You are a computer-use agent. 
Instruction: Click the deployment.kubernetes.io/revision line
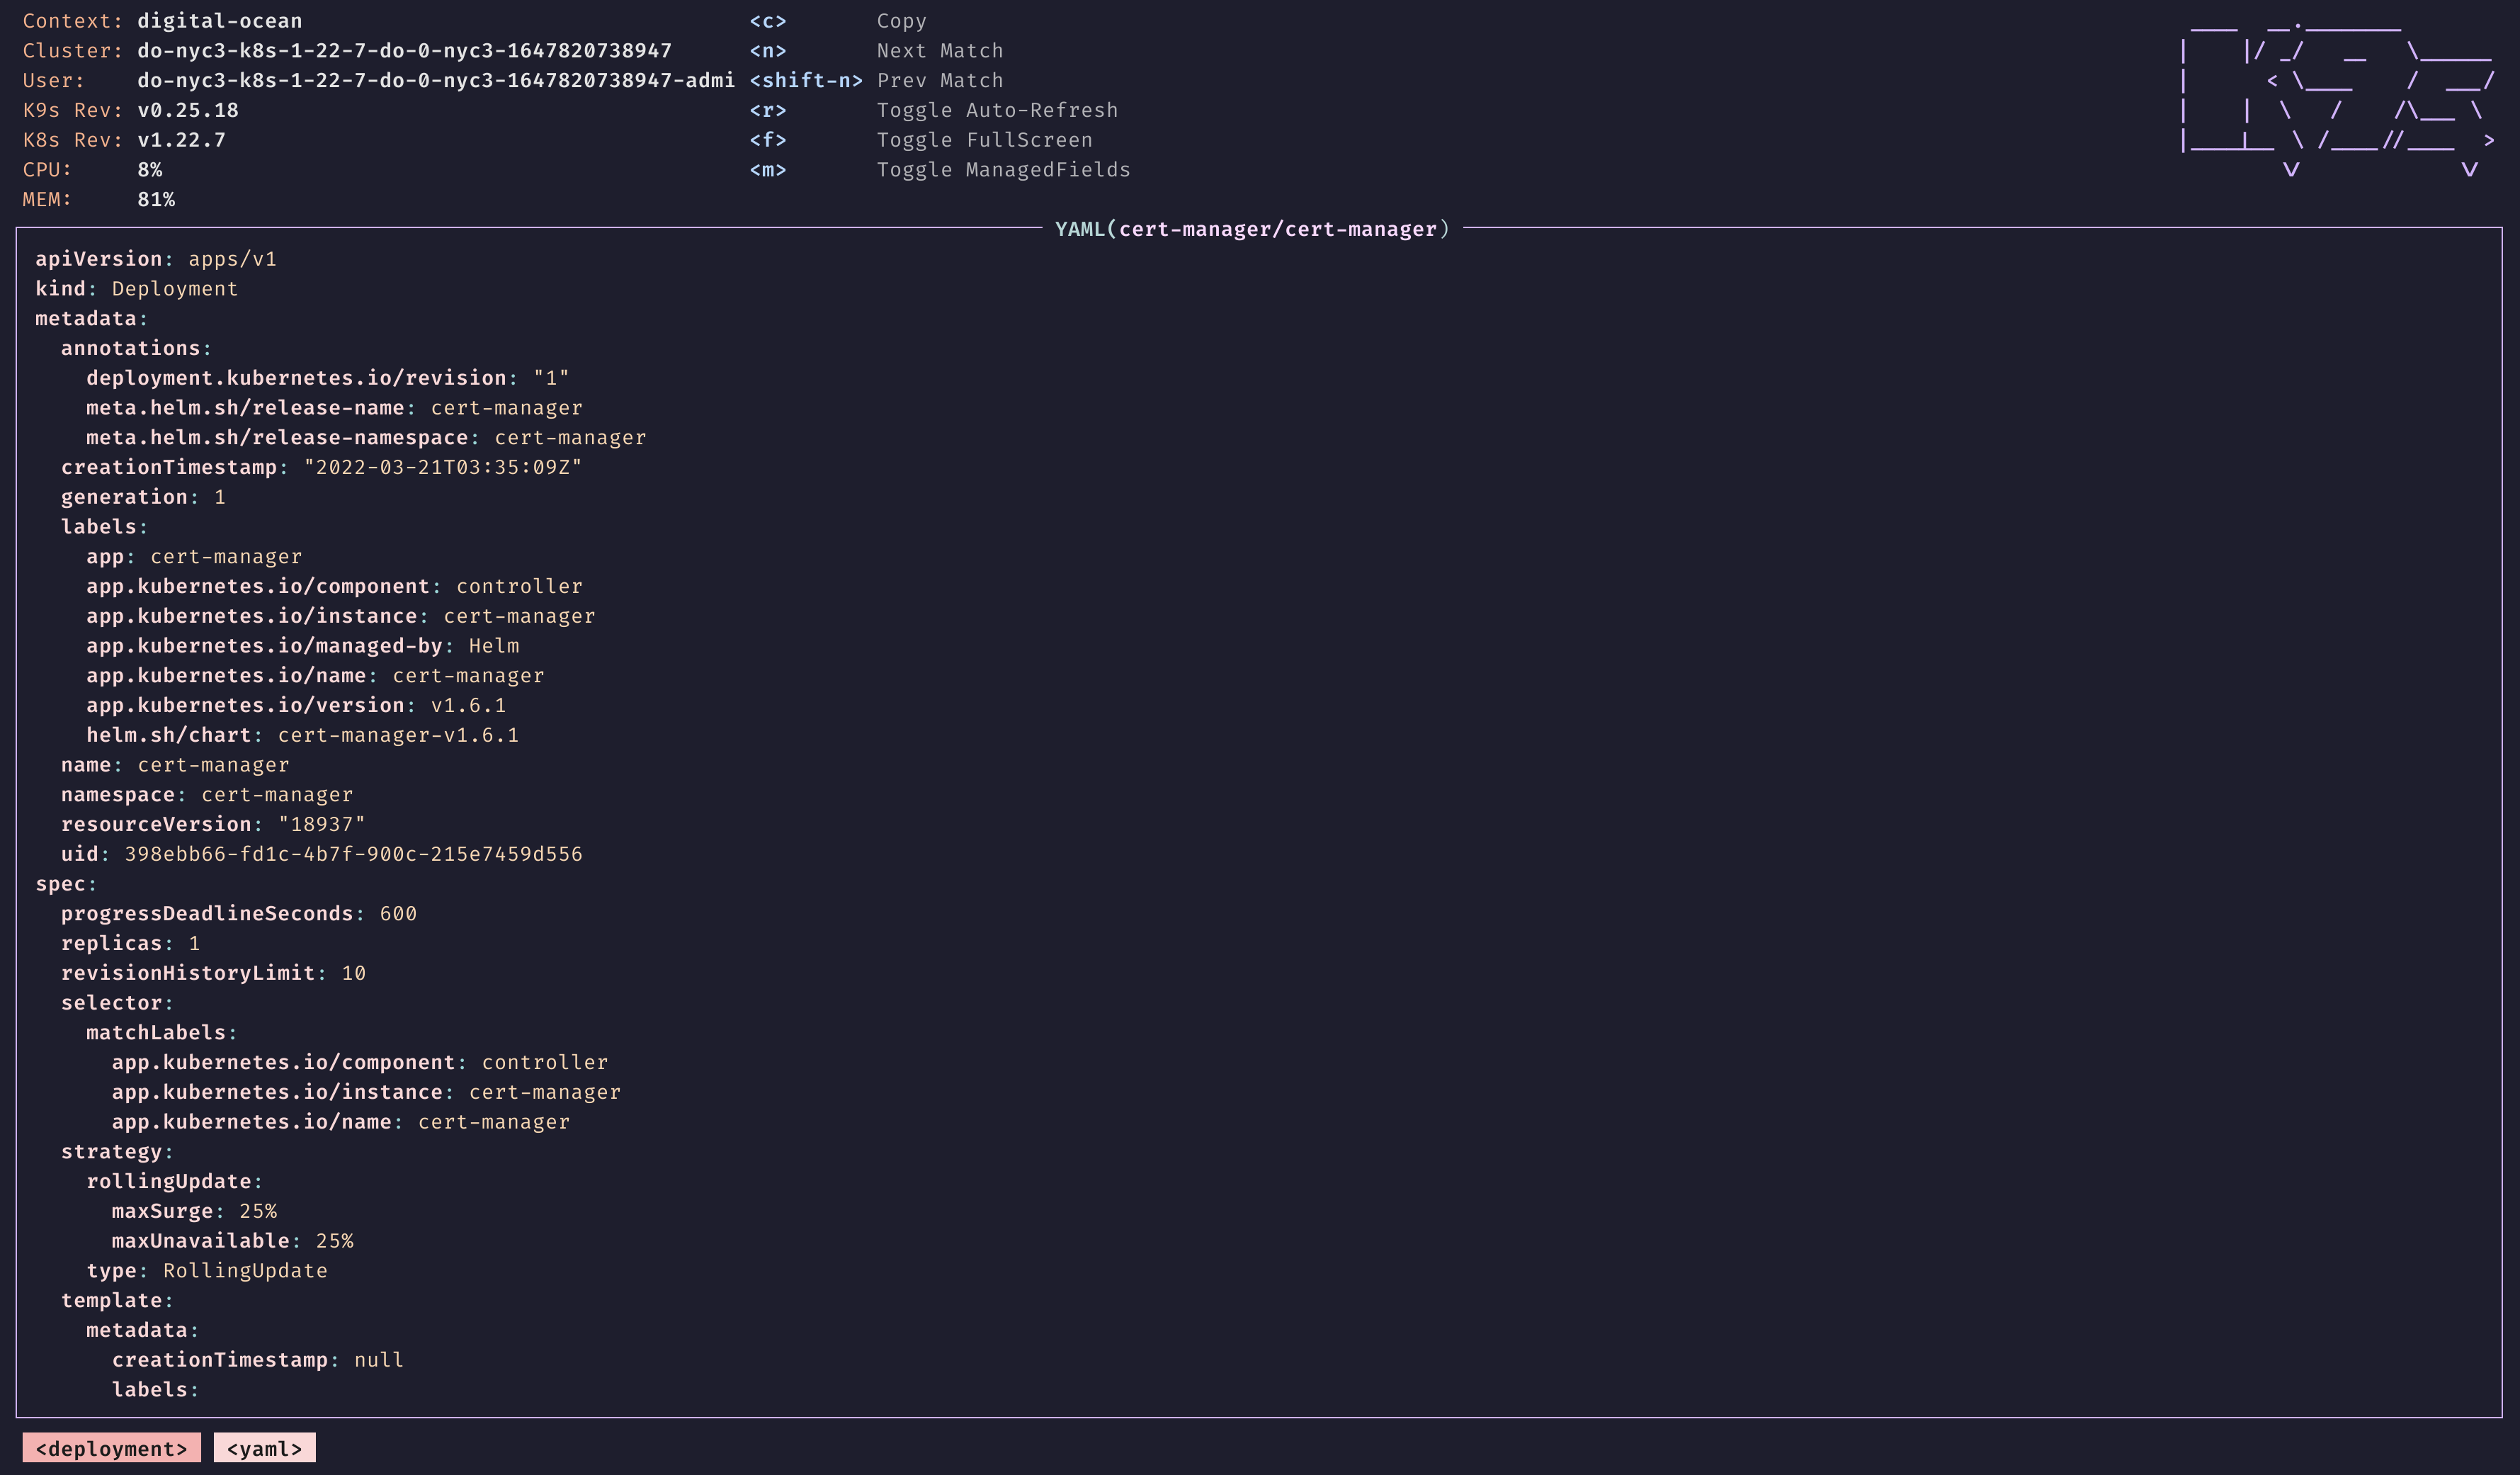click(328, 378)
